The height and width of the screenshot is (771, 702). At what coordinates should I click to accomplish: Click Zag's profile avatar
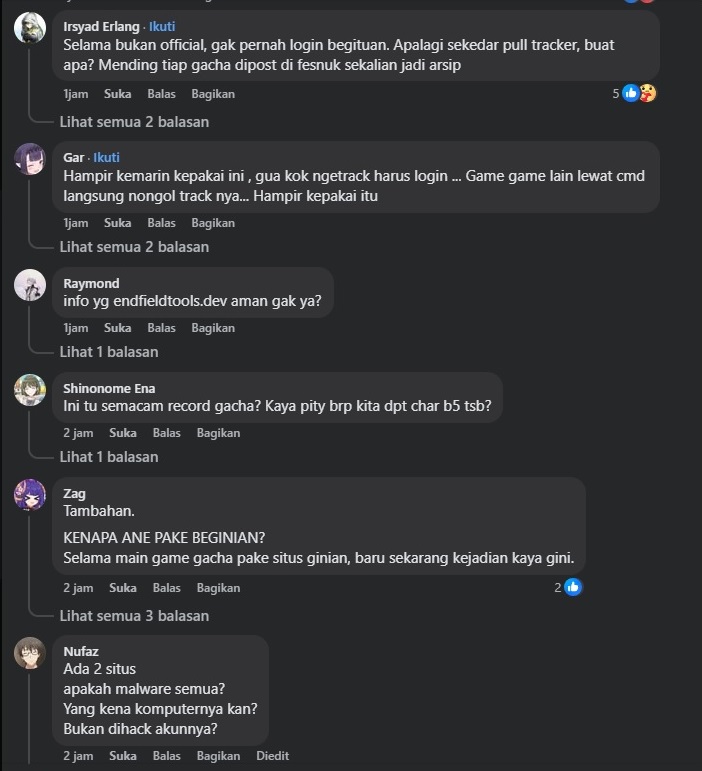point(30,495)
